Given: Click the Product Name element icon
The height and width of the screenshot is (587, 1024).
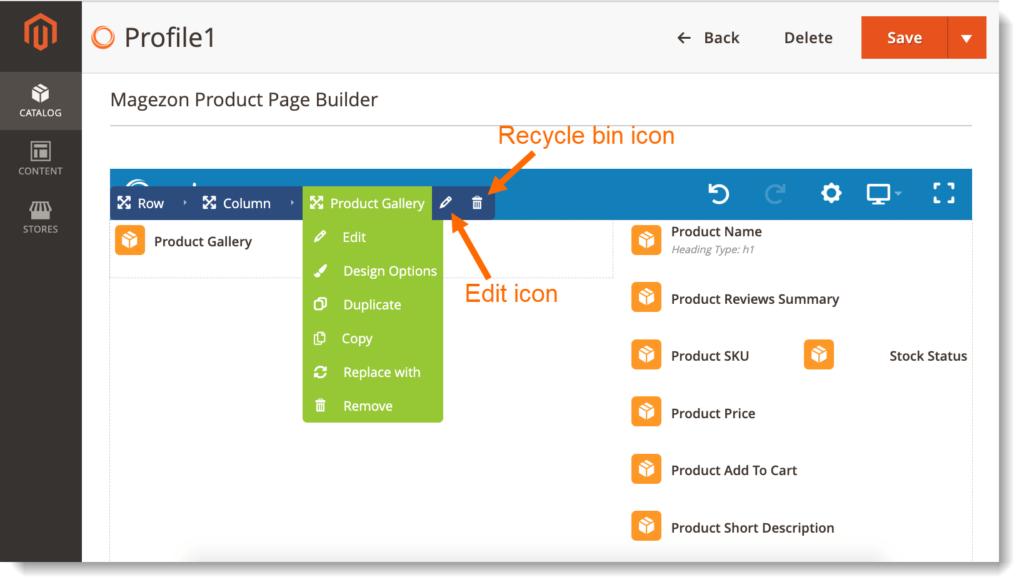Looking at the screenshot, I should 646,240.
